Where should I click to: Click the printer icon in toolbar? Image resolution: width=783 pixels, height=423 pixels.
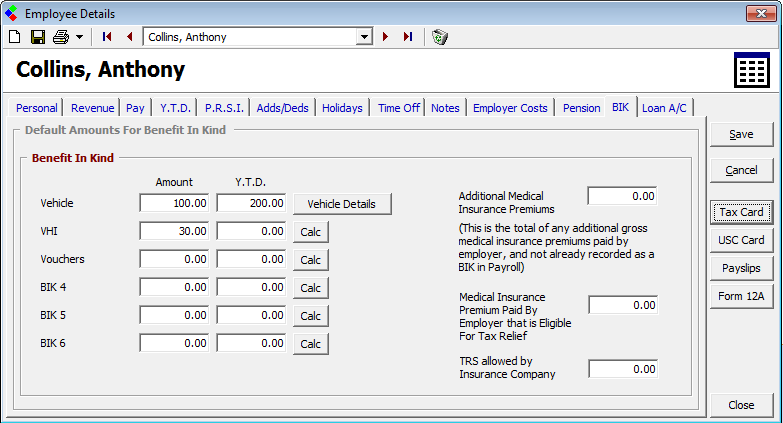[x=61, y=37]
